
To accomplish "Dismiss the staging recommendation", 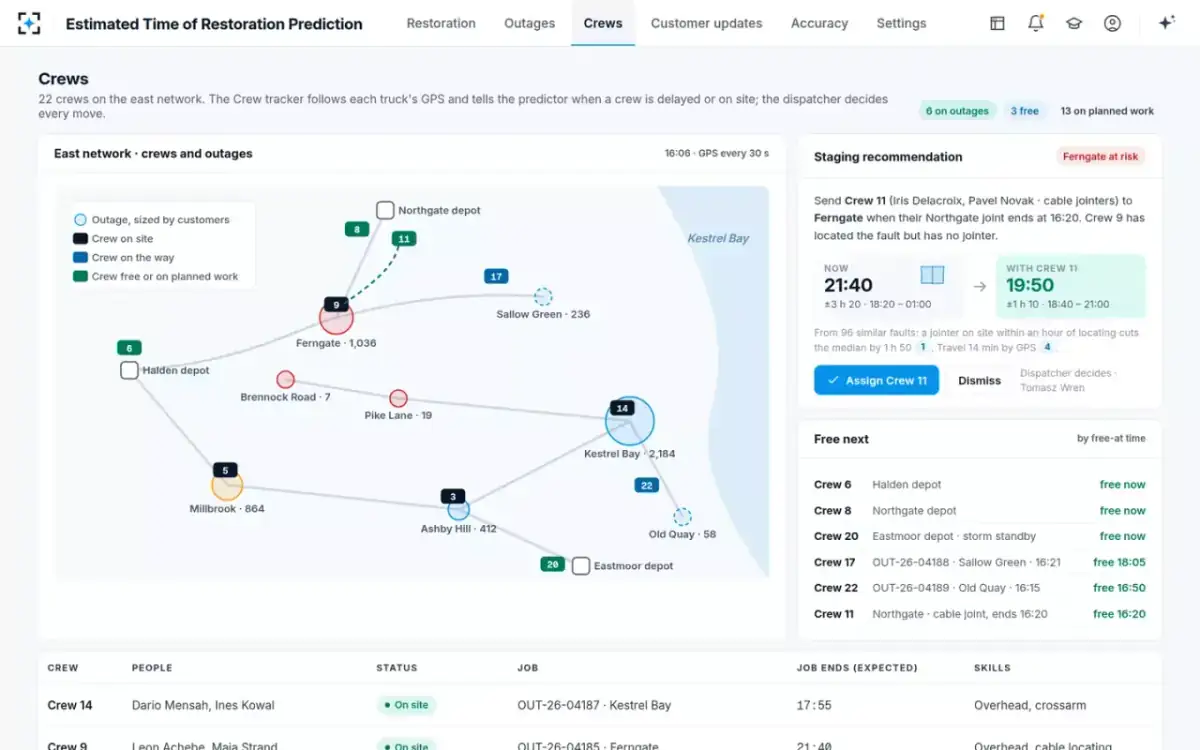I will [x=979, y=380].
